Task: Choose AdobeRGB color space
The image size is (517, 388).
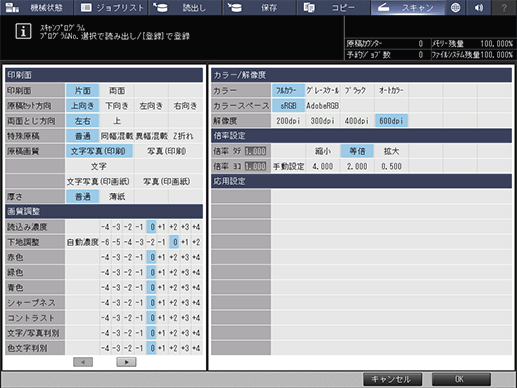Action: click(x=323, y=106)
